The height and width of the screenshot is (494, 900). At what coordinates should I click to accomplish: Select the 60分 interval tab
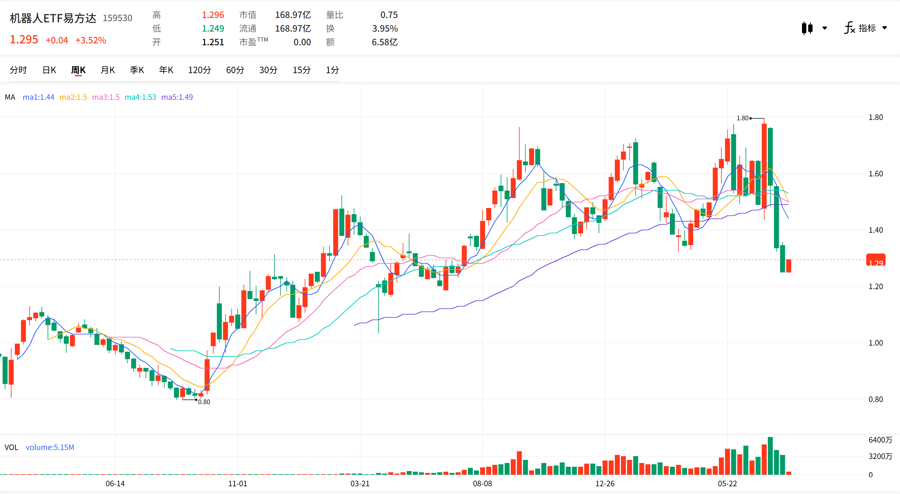click(x=235, y=70)
